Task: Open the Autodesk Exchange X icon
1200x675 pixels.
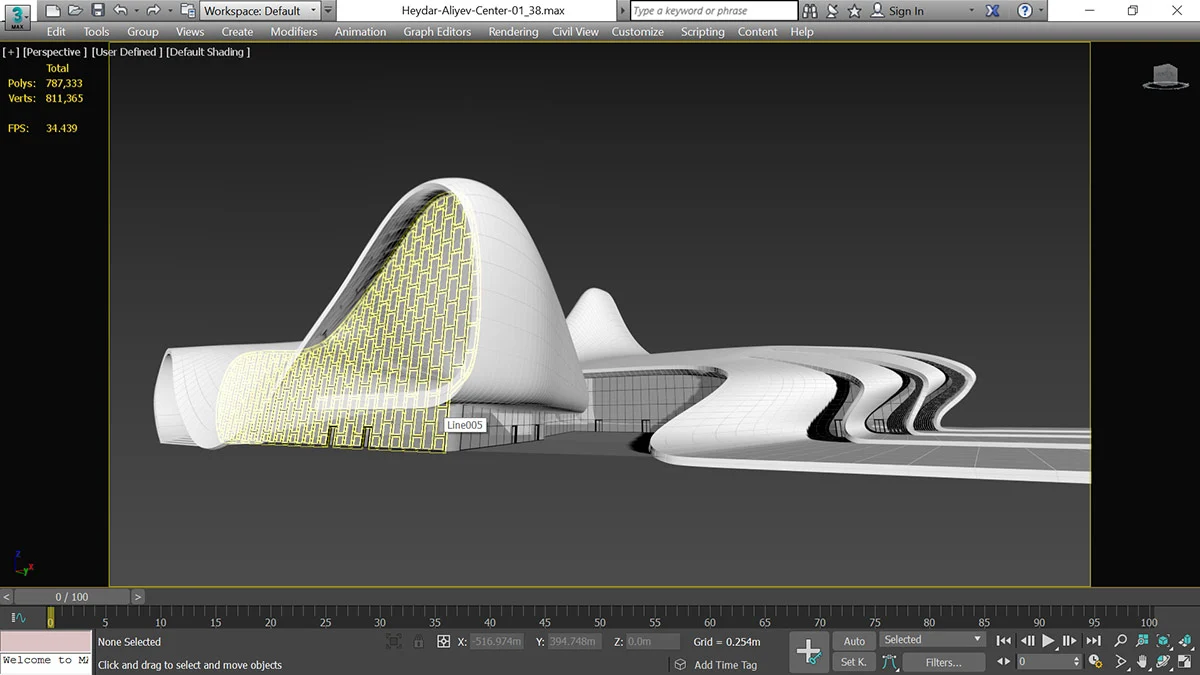Action: (x=992, y=11)
